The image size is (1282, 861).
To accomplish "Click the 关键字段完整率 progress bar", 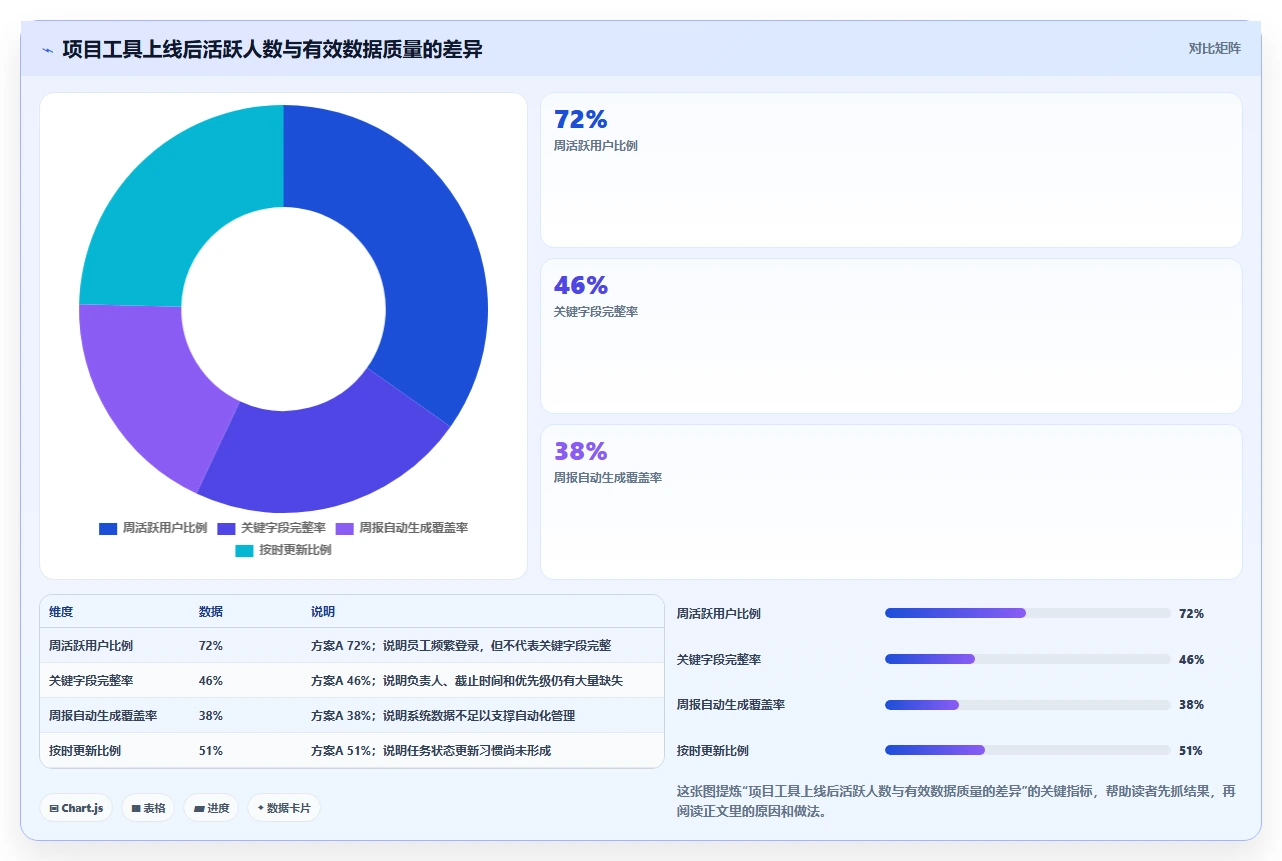I will pyautogui.click(x=1028, y=659).
